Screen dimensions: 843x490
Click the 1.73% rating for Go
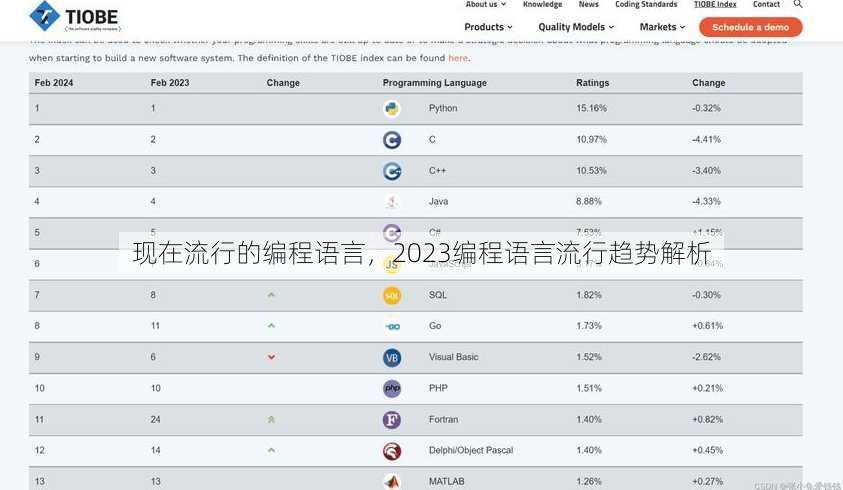point(589,326)
